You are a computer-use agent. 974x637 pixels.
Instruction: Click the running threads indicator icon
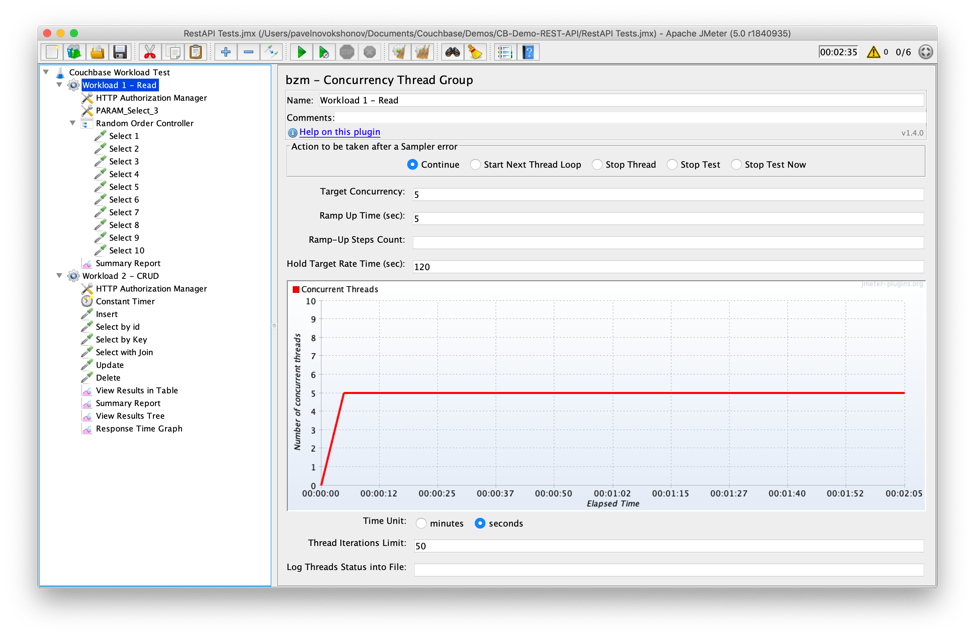pyautogui.click(x=926, y=52)
